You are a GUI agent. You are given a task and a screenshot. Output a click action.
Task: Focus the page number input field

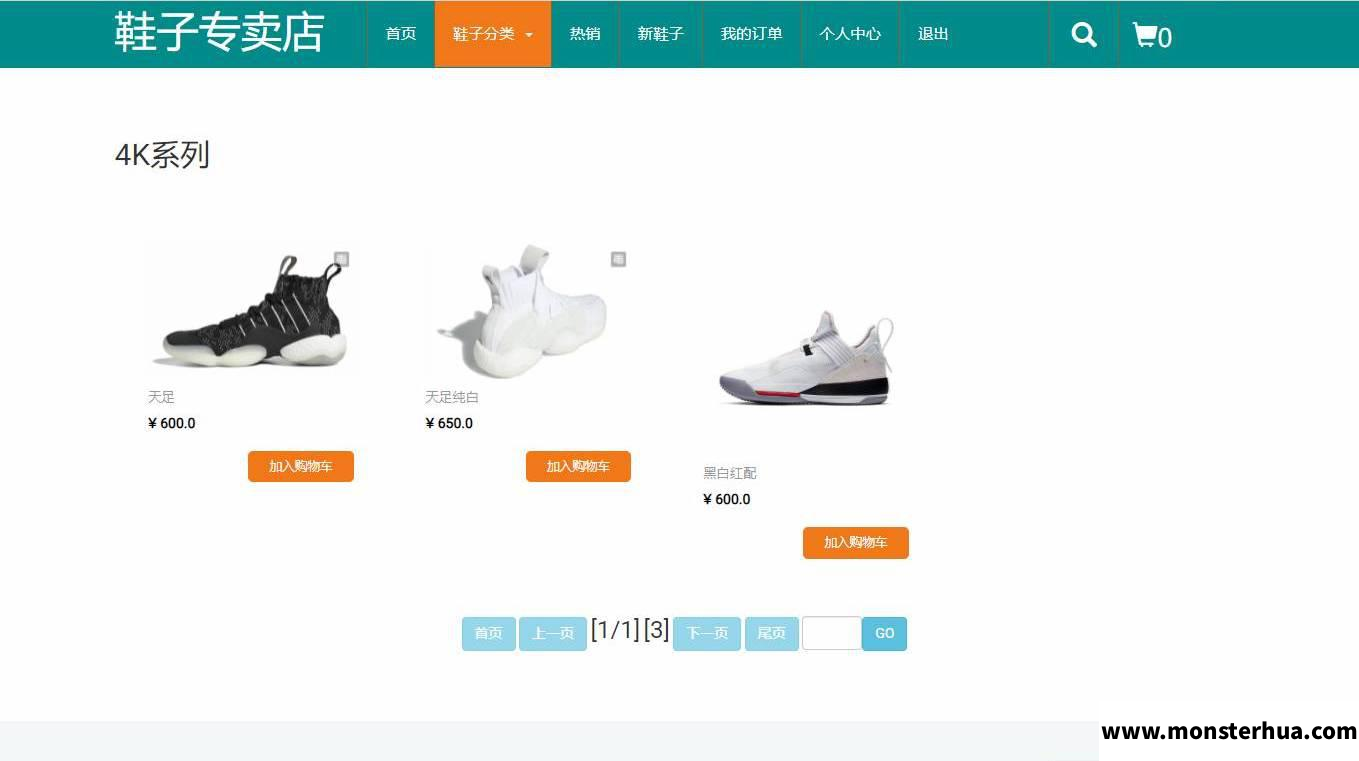pos(832,633)
